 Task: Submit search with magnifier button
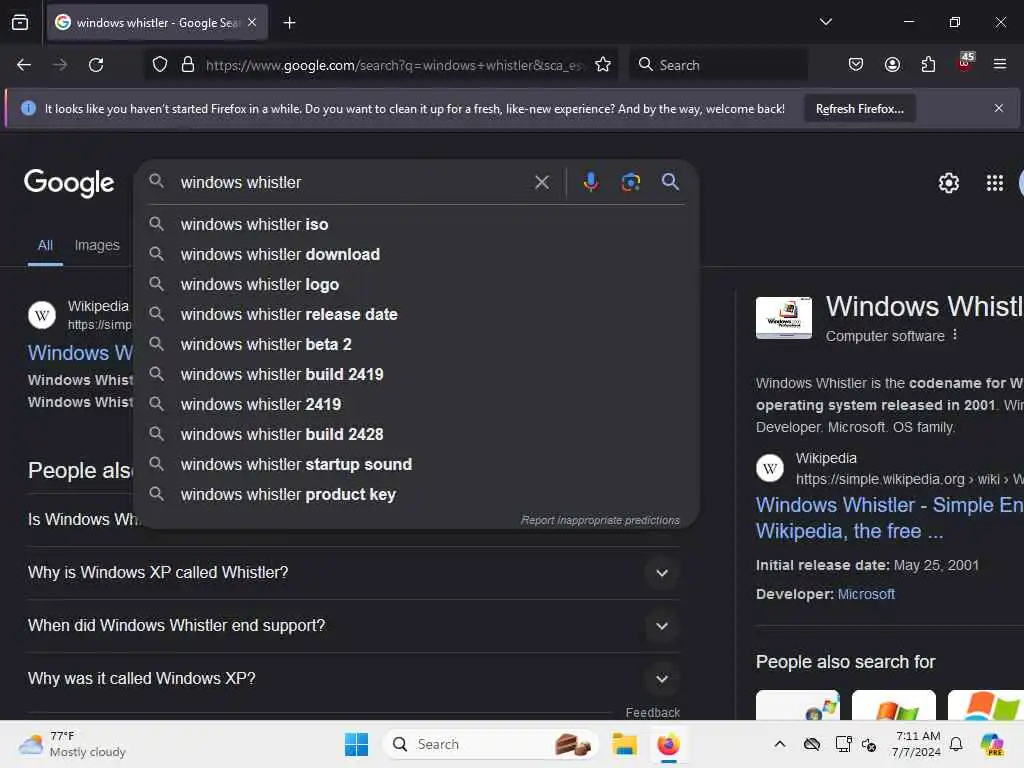tap(670, 182)
